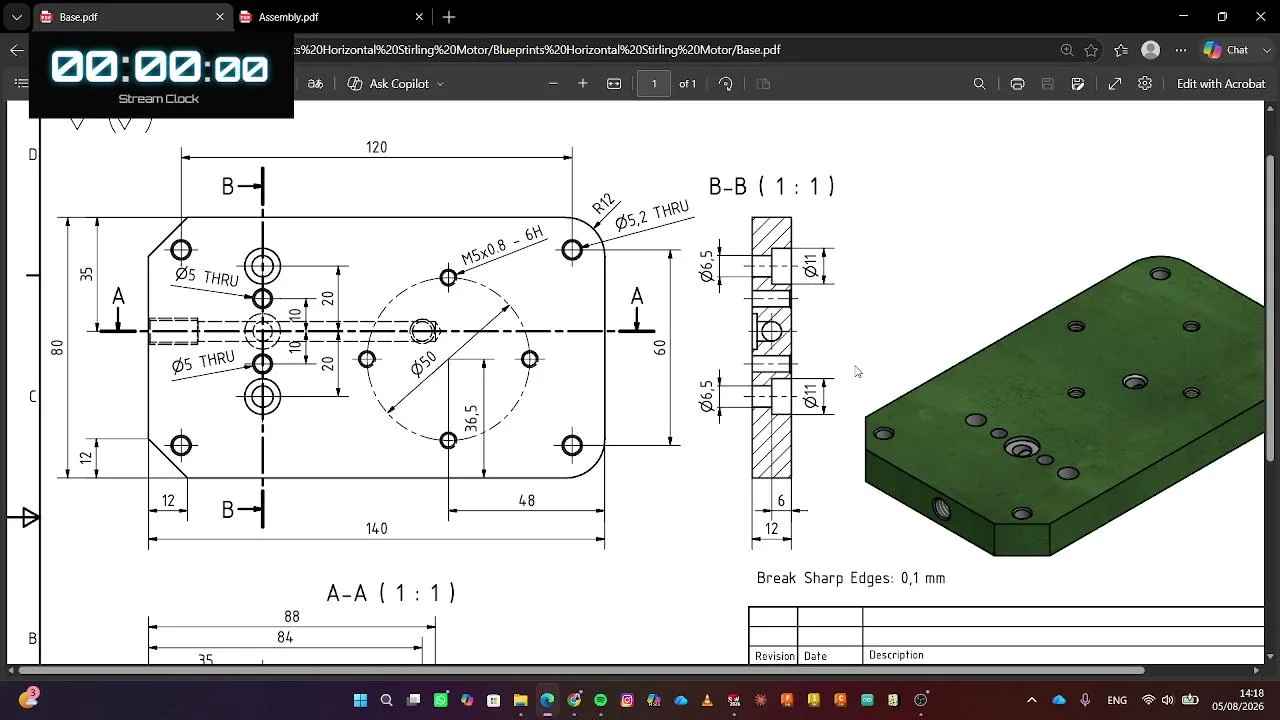
Task: Click the page number input field
Action: [x=654, y=84]
